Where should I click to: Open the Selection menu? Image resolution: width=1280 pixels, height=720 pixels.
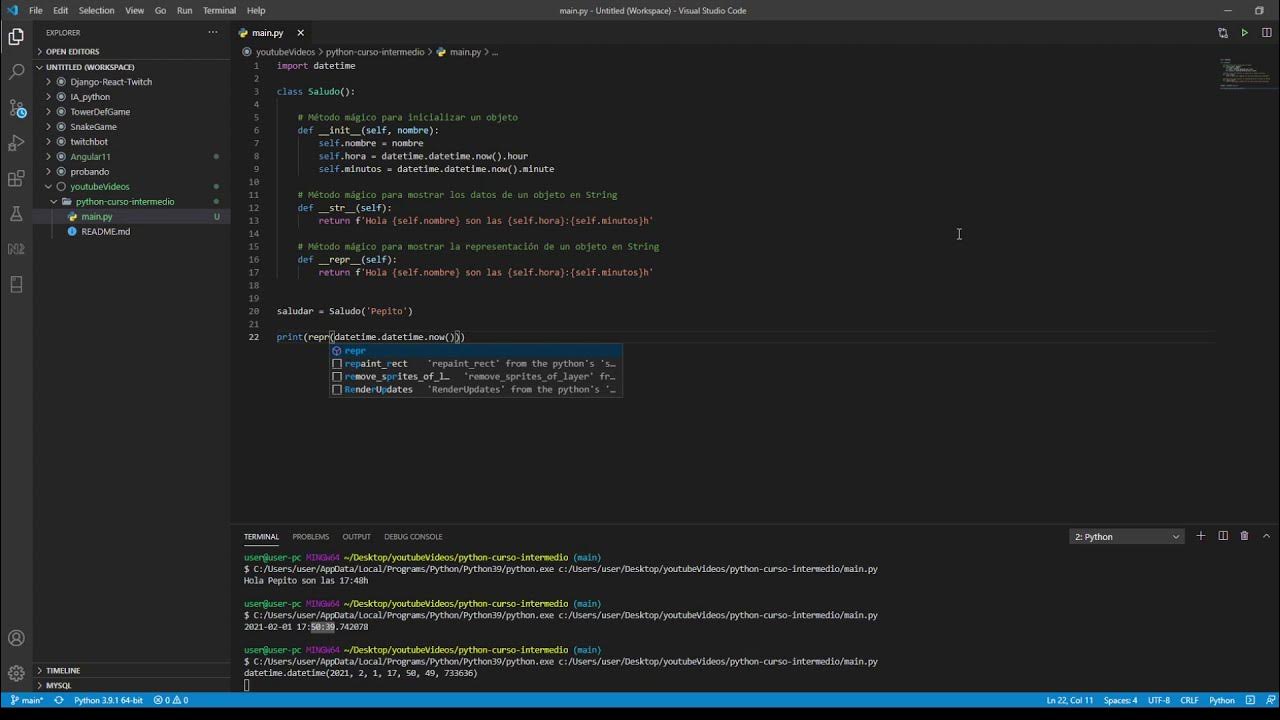[97, 10]
